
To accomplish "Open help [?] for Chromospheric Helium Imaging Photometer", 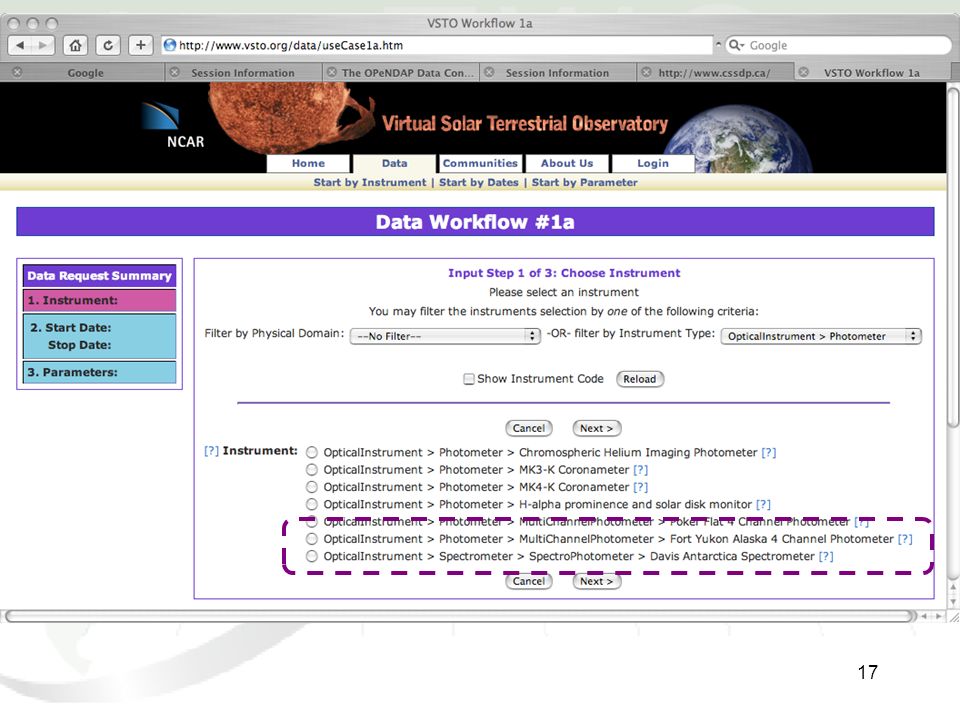I will point(768,452).
